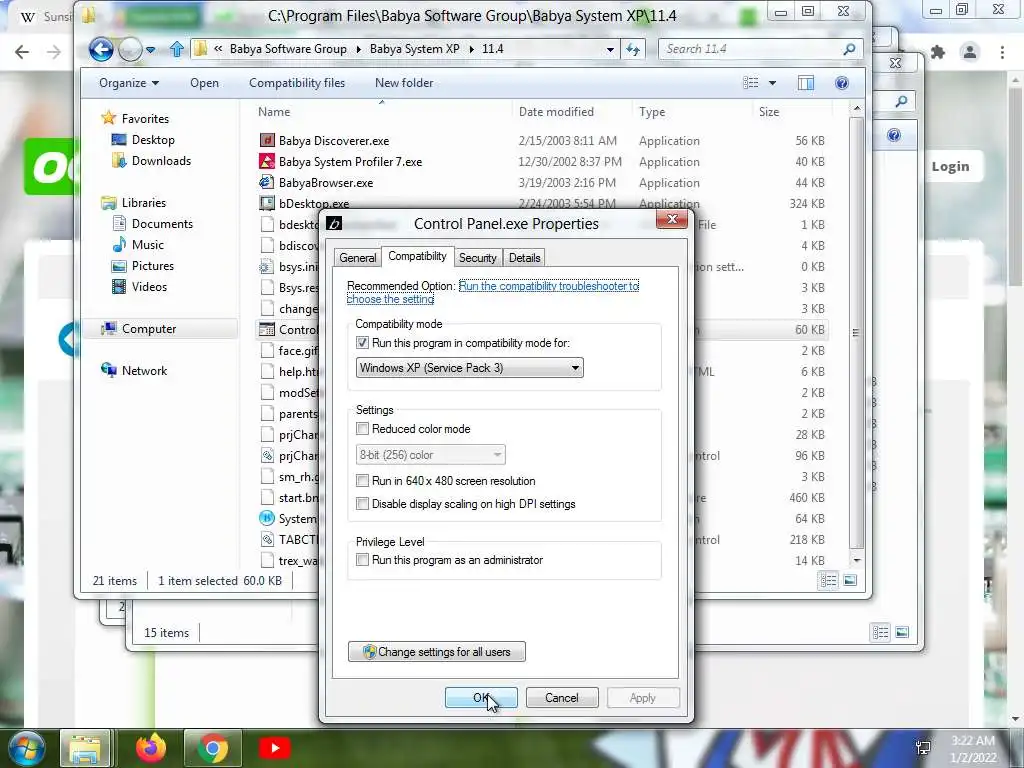Viewport: 1024px width, 768px height.
Task: Open the Windows XP (Service Pack 3) dropdown
Action: pyautogui.click(x=470, y=368)
